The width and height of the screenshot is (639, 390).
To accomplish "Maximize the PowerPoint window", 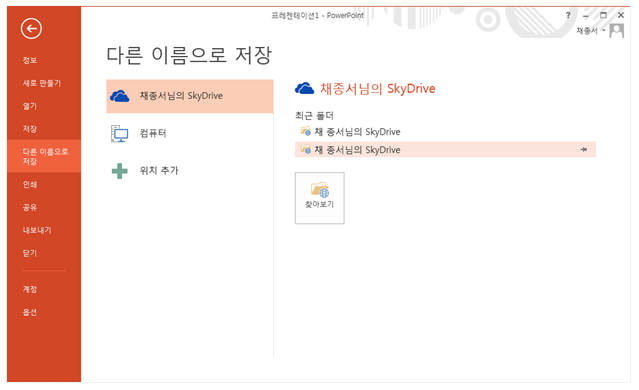I will coord(603,15).
